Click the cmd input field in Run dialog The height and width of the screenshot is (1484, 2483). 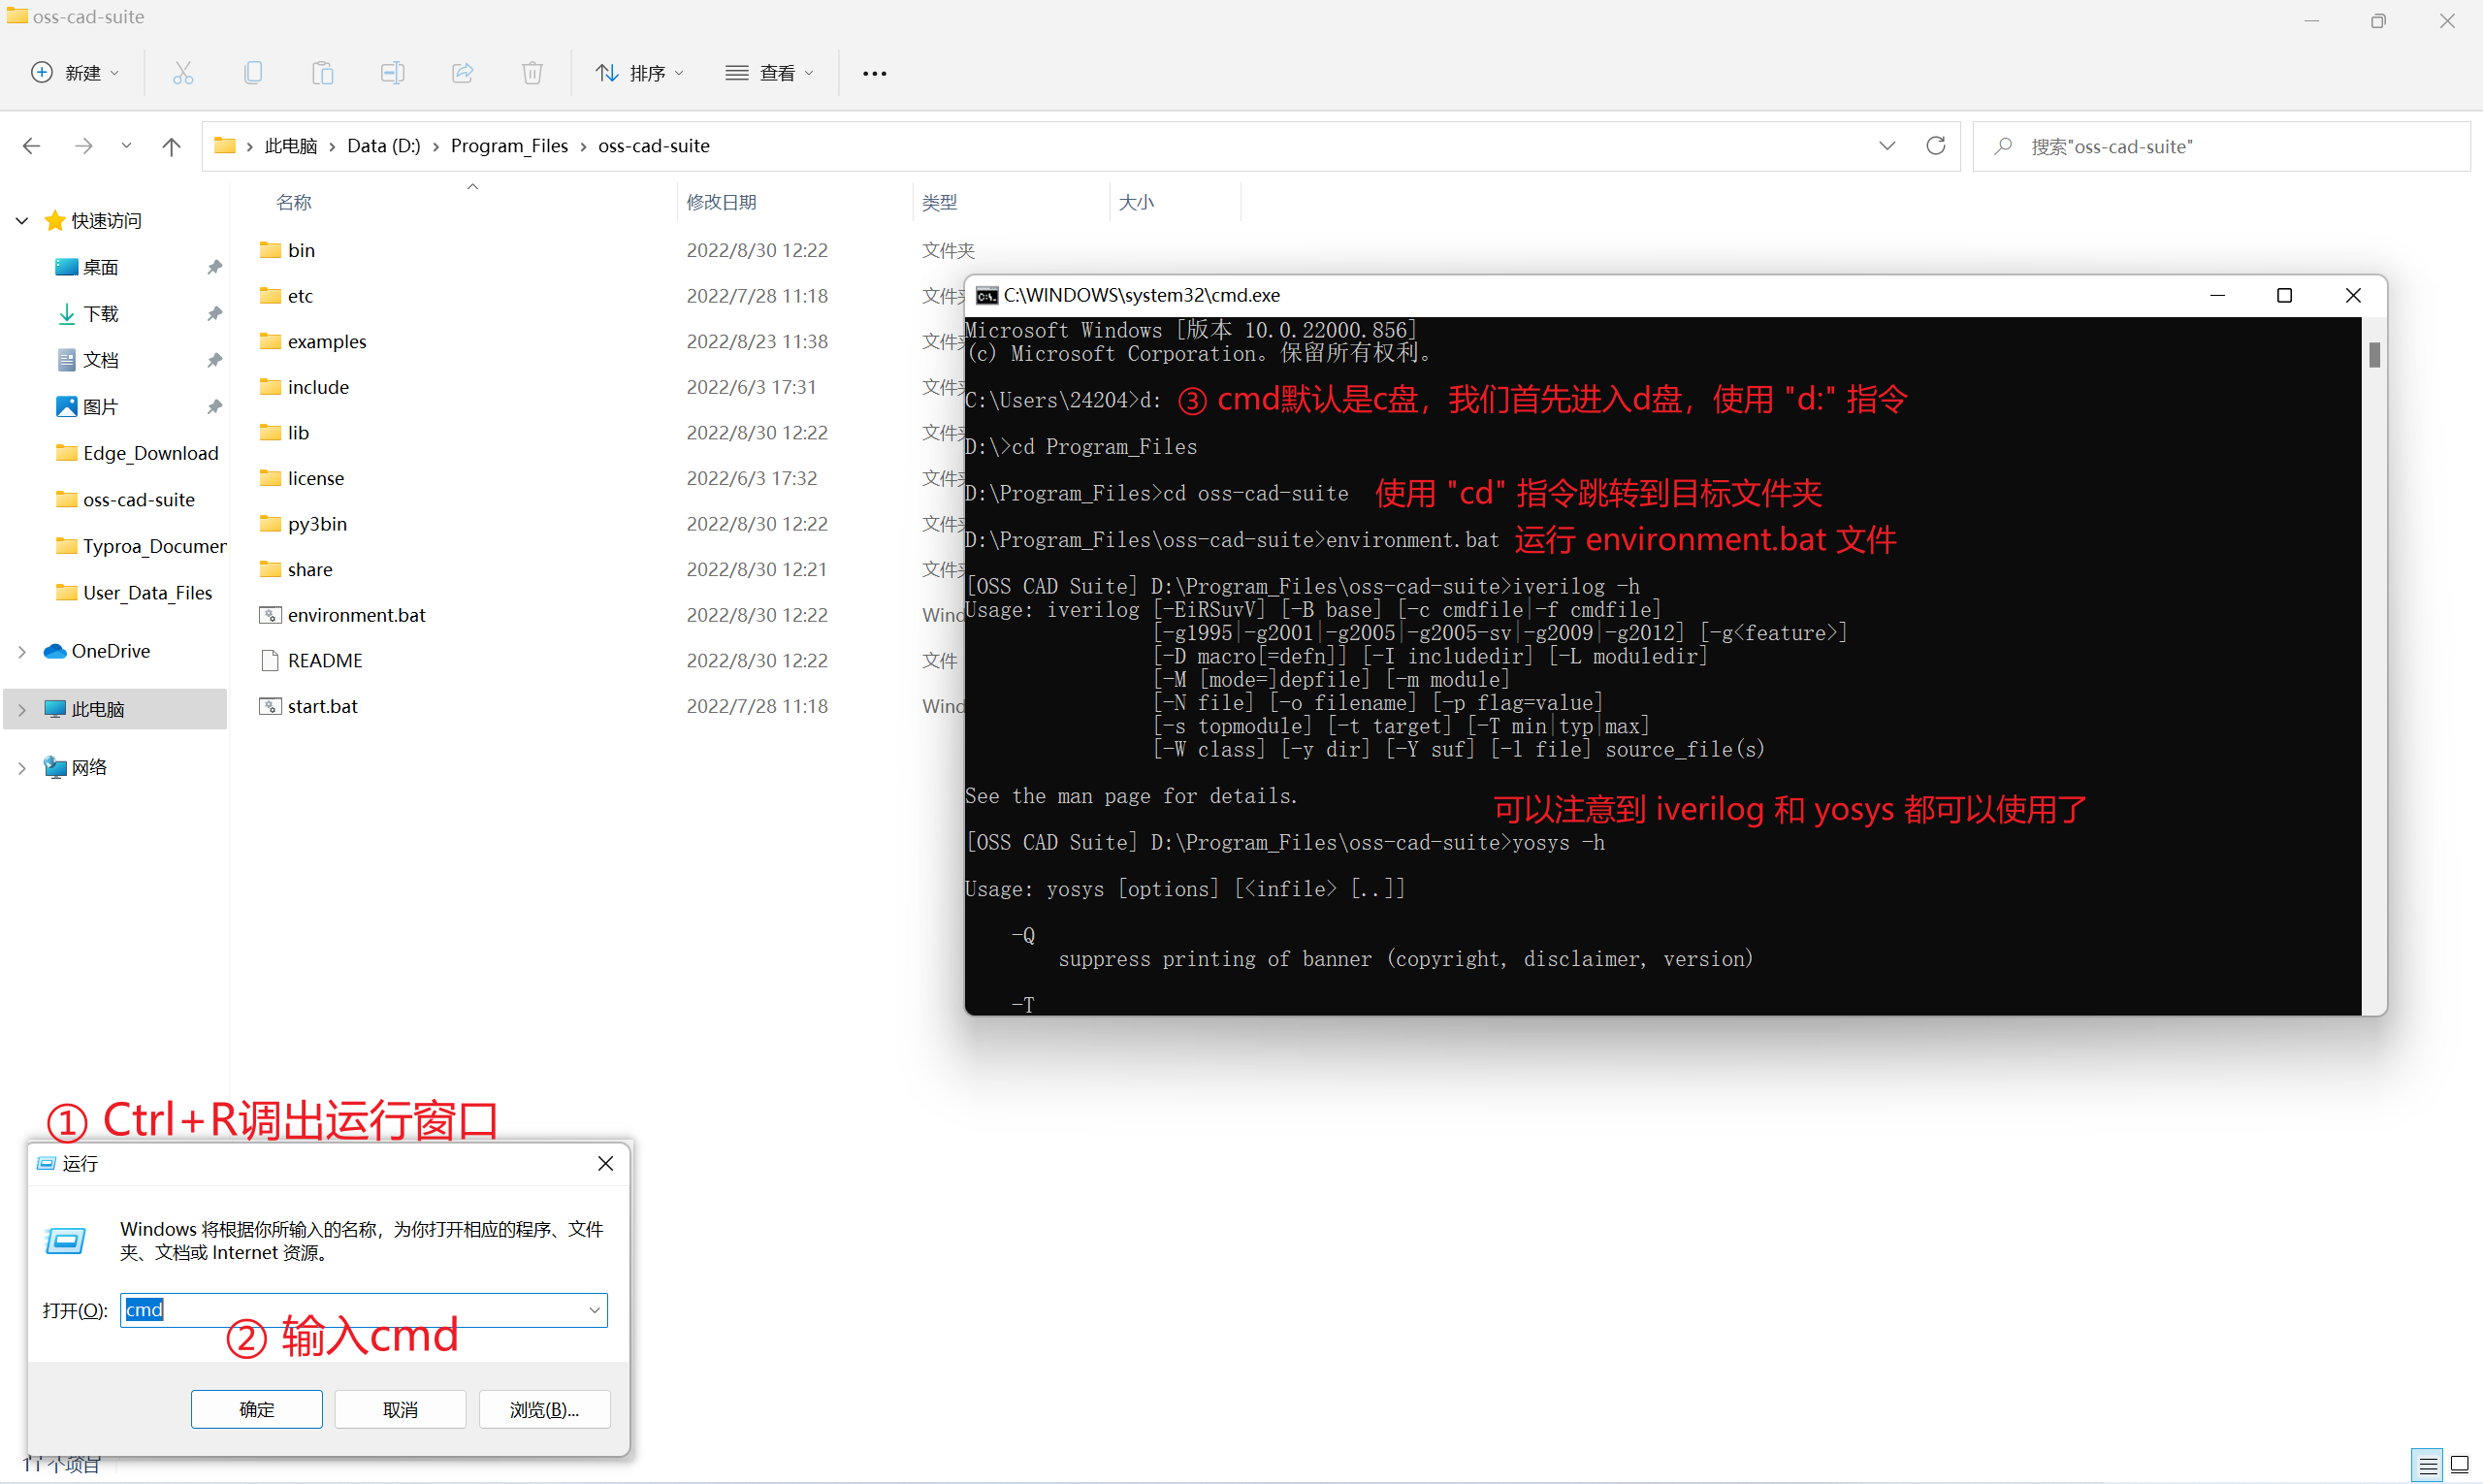360,1309
